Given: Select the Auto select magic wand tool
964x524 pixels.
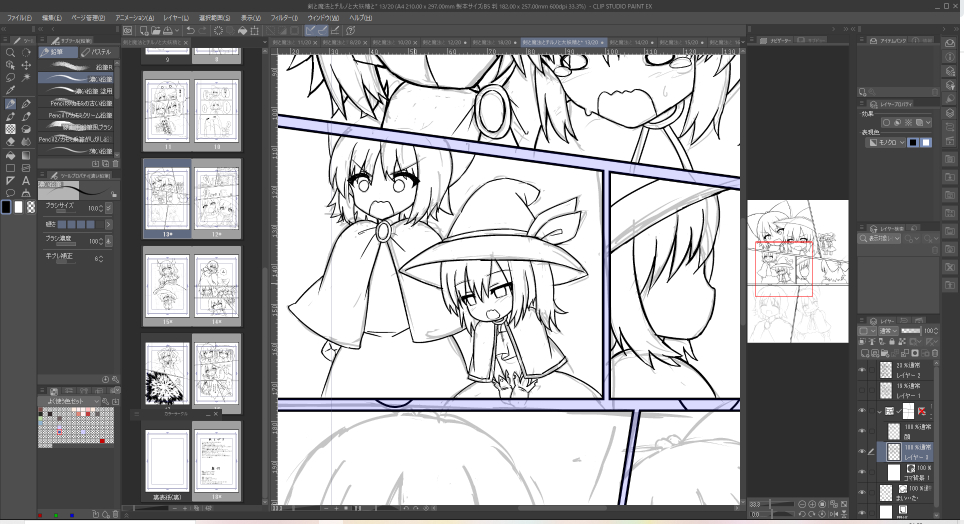Looking at the screenshot, I should [x=26, y=78].
